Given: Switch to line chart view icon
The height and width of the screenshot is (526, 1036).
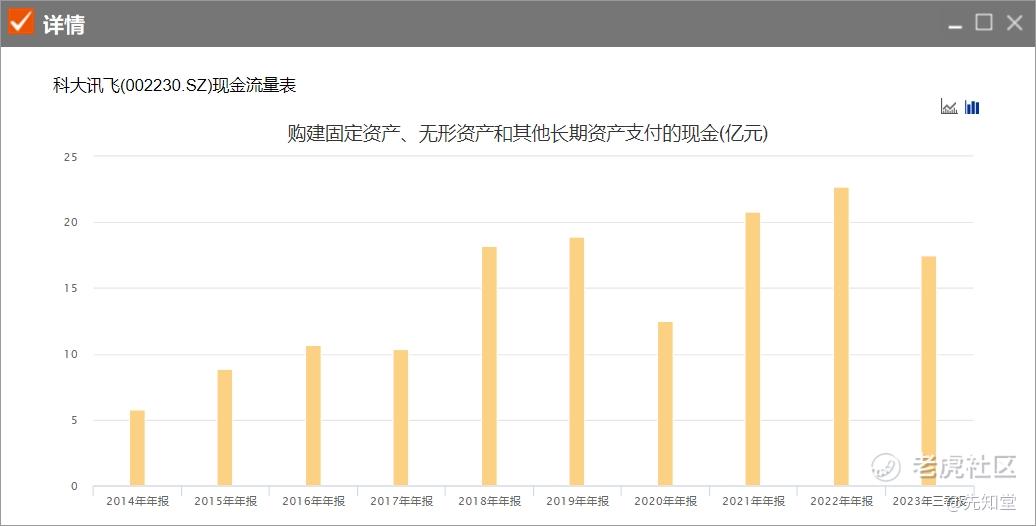Looking at the screenshot, I should pyautogui.click(x=949, y=106).
